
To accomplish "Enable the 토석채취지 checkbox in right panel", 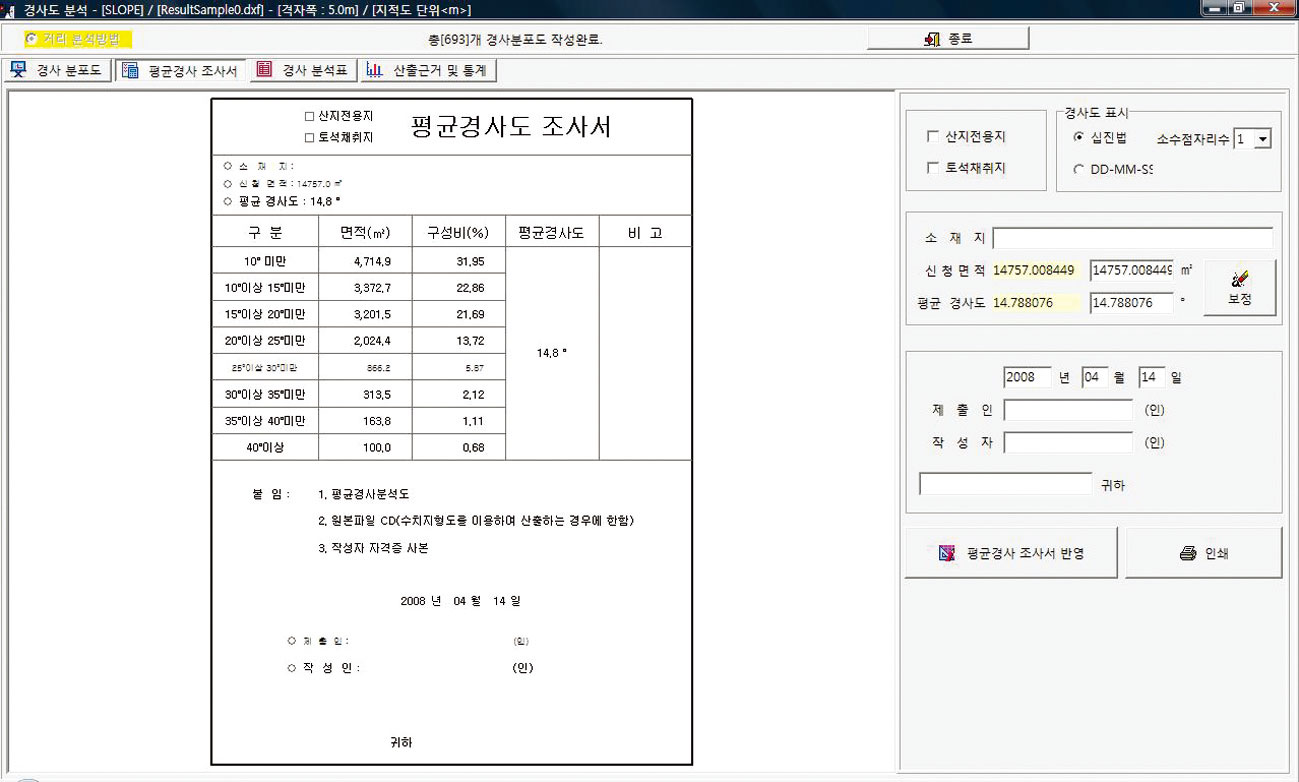I will tap(933, 168).
